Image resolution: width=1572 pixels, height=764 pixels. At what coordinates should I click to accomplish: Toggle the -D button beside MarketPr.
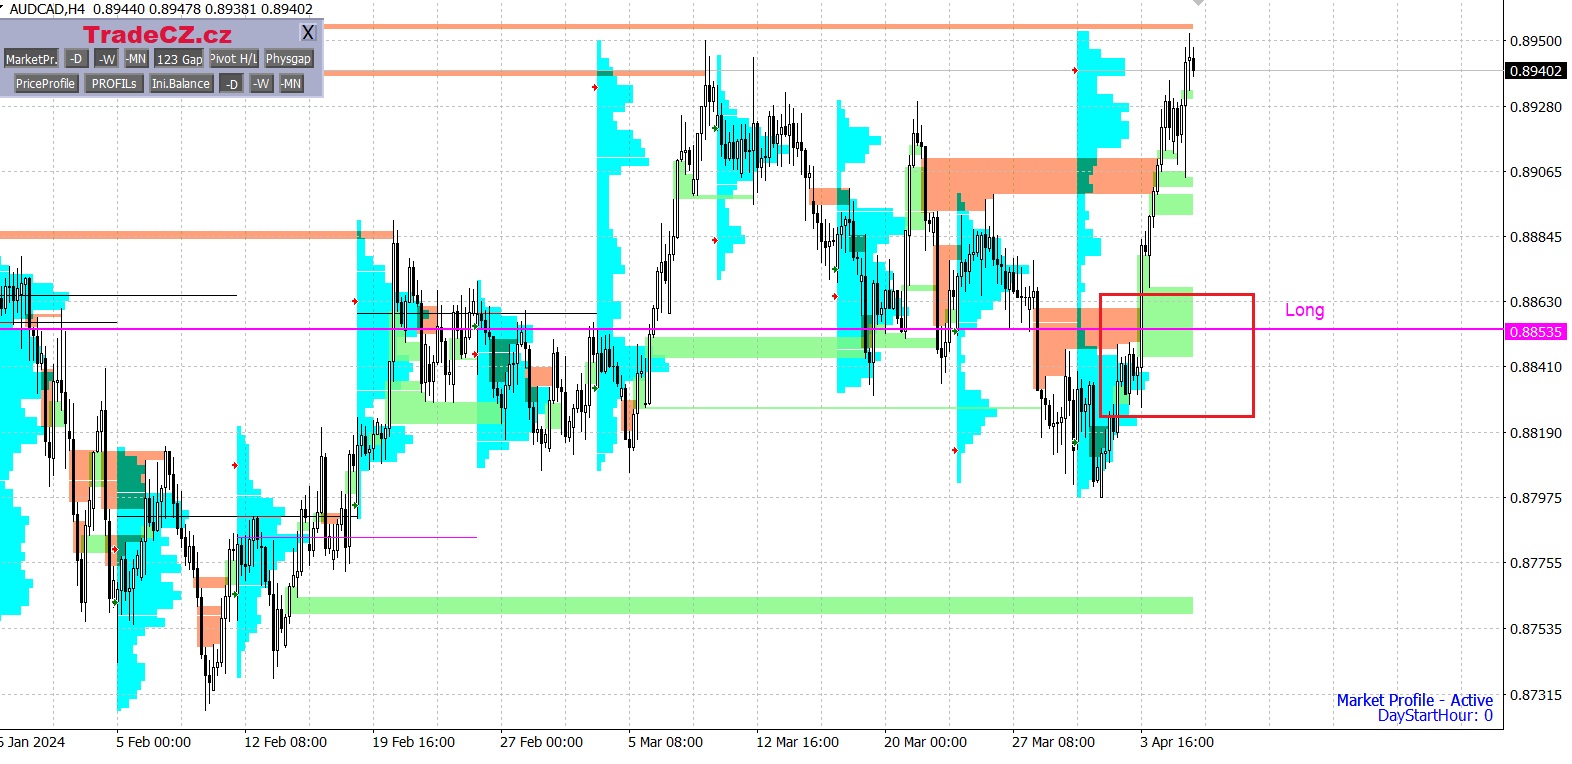pyautogui.click(x=76, y=59)
